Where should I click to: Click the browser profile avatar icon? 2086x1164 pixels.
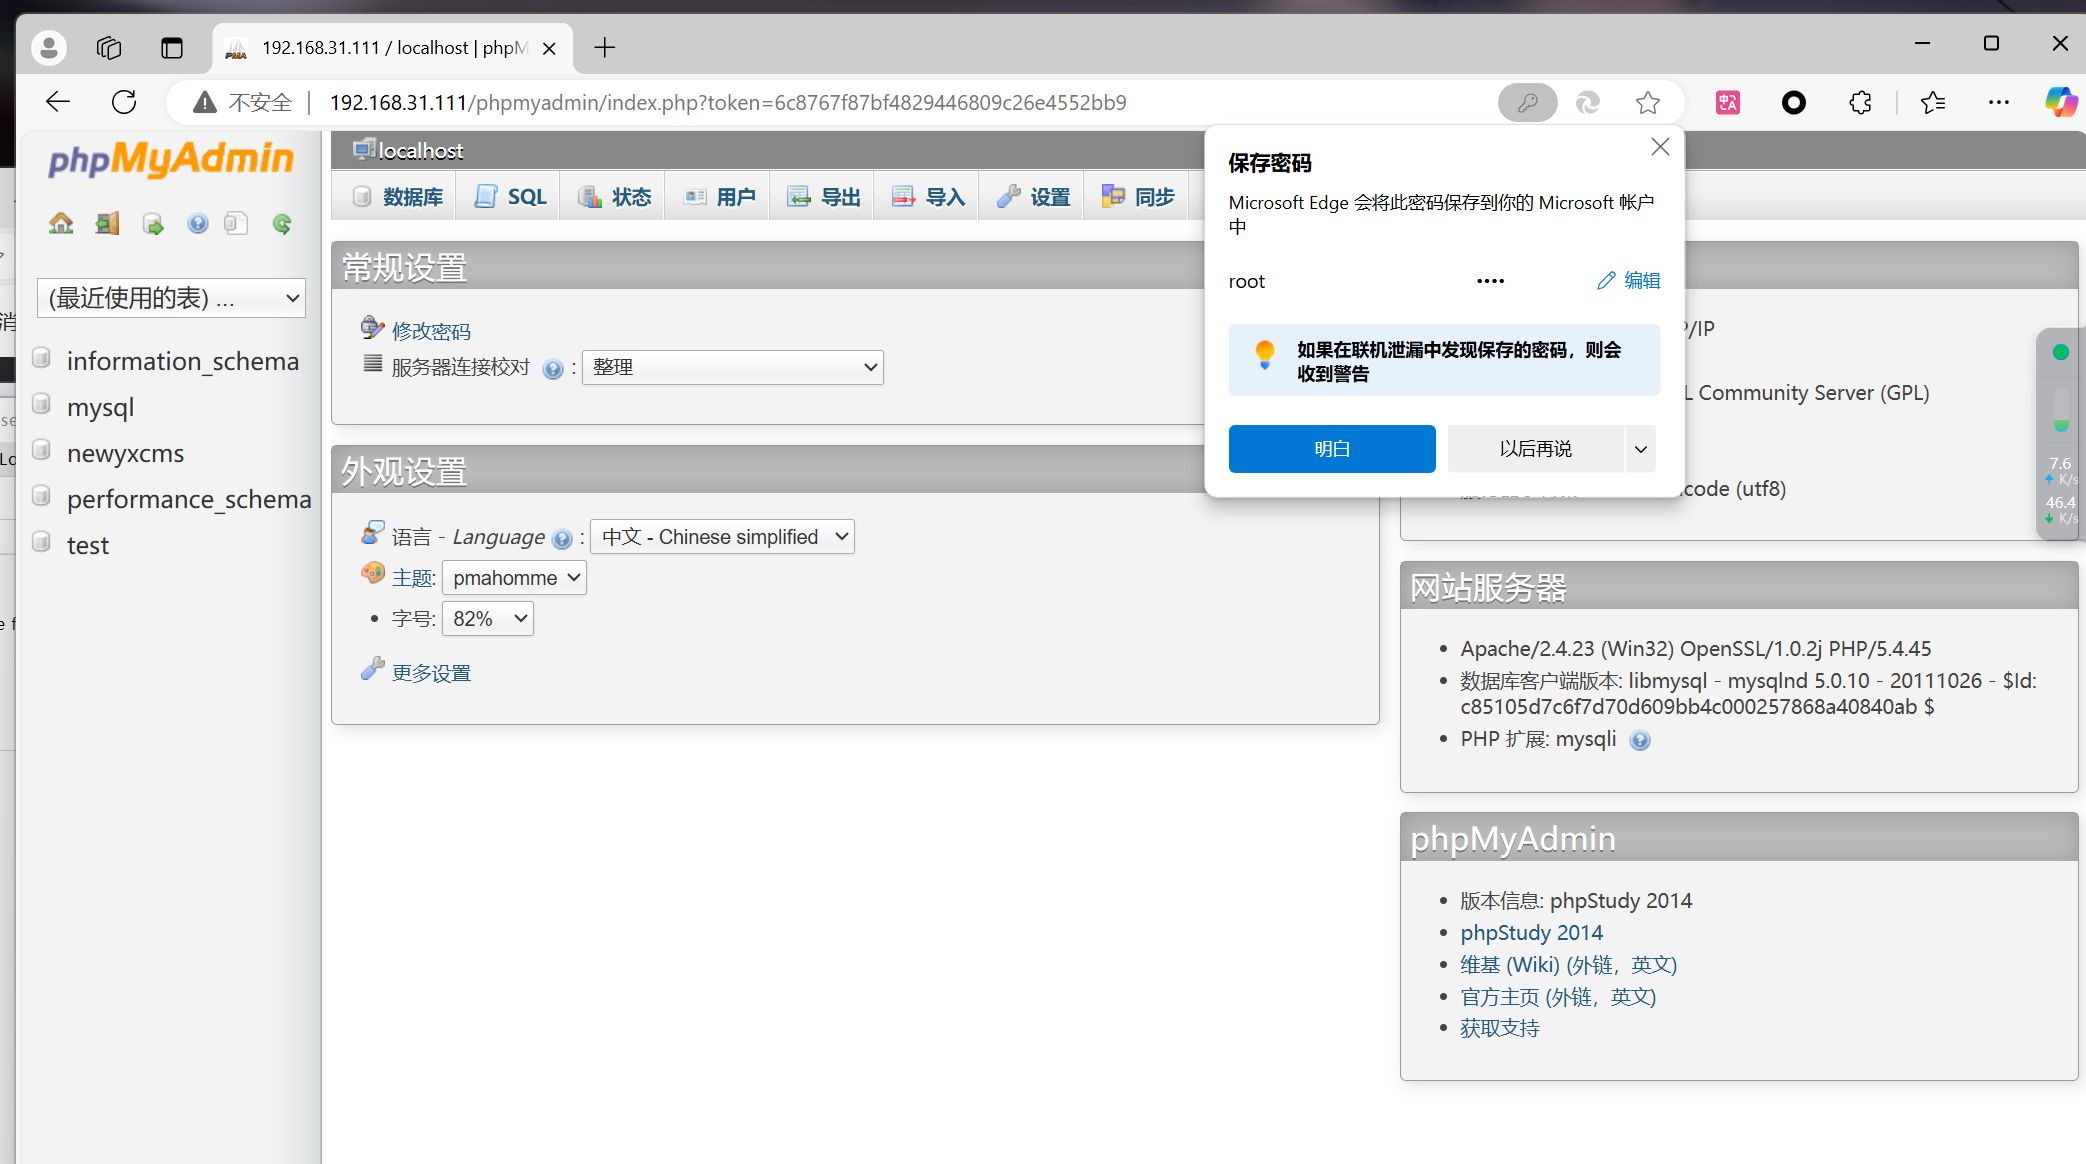[49, 47]
